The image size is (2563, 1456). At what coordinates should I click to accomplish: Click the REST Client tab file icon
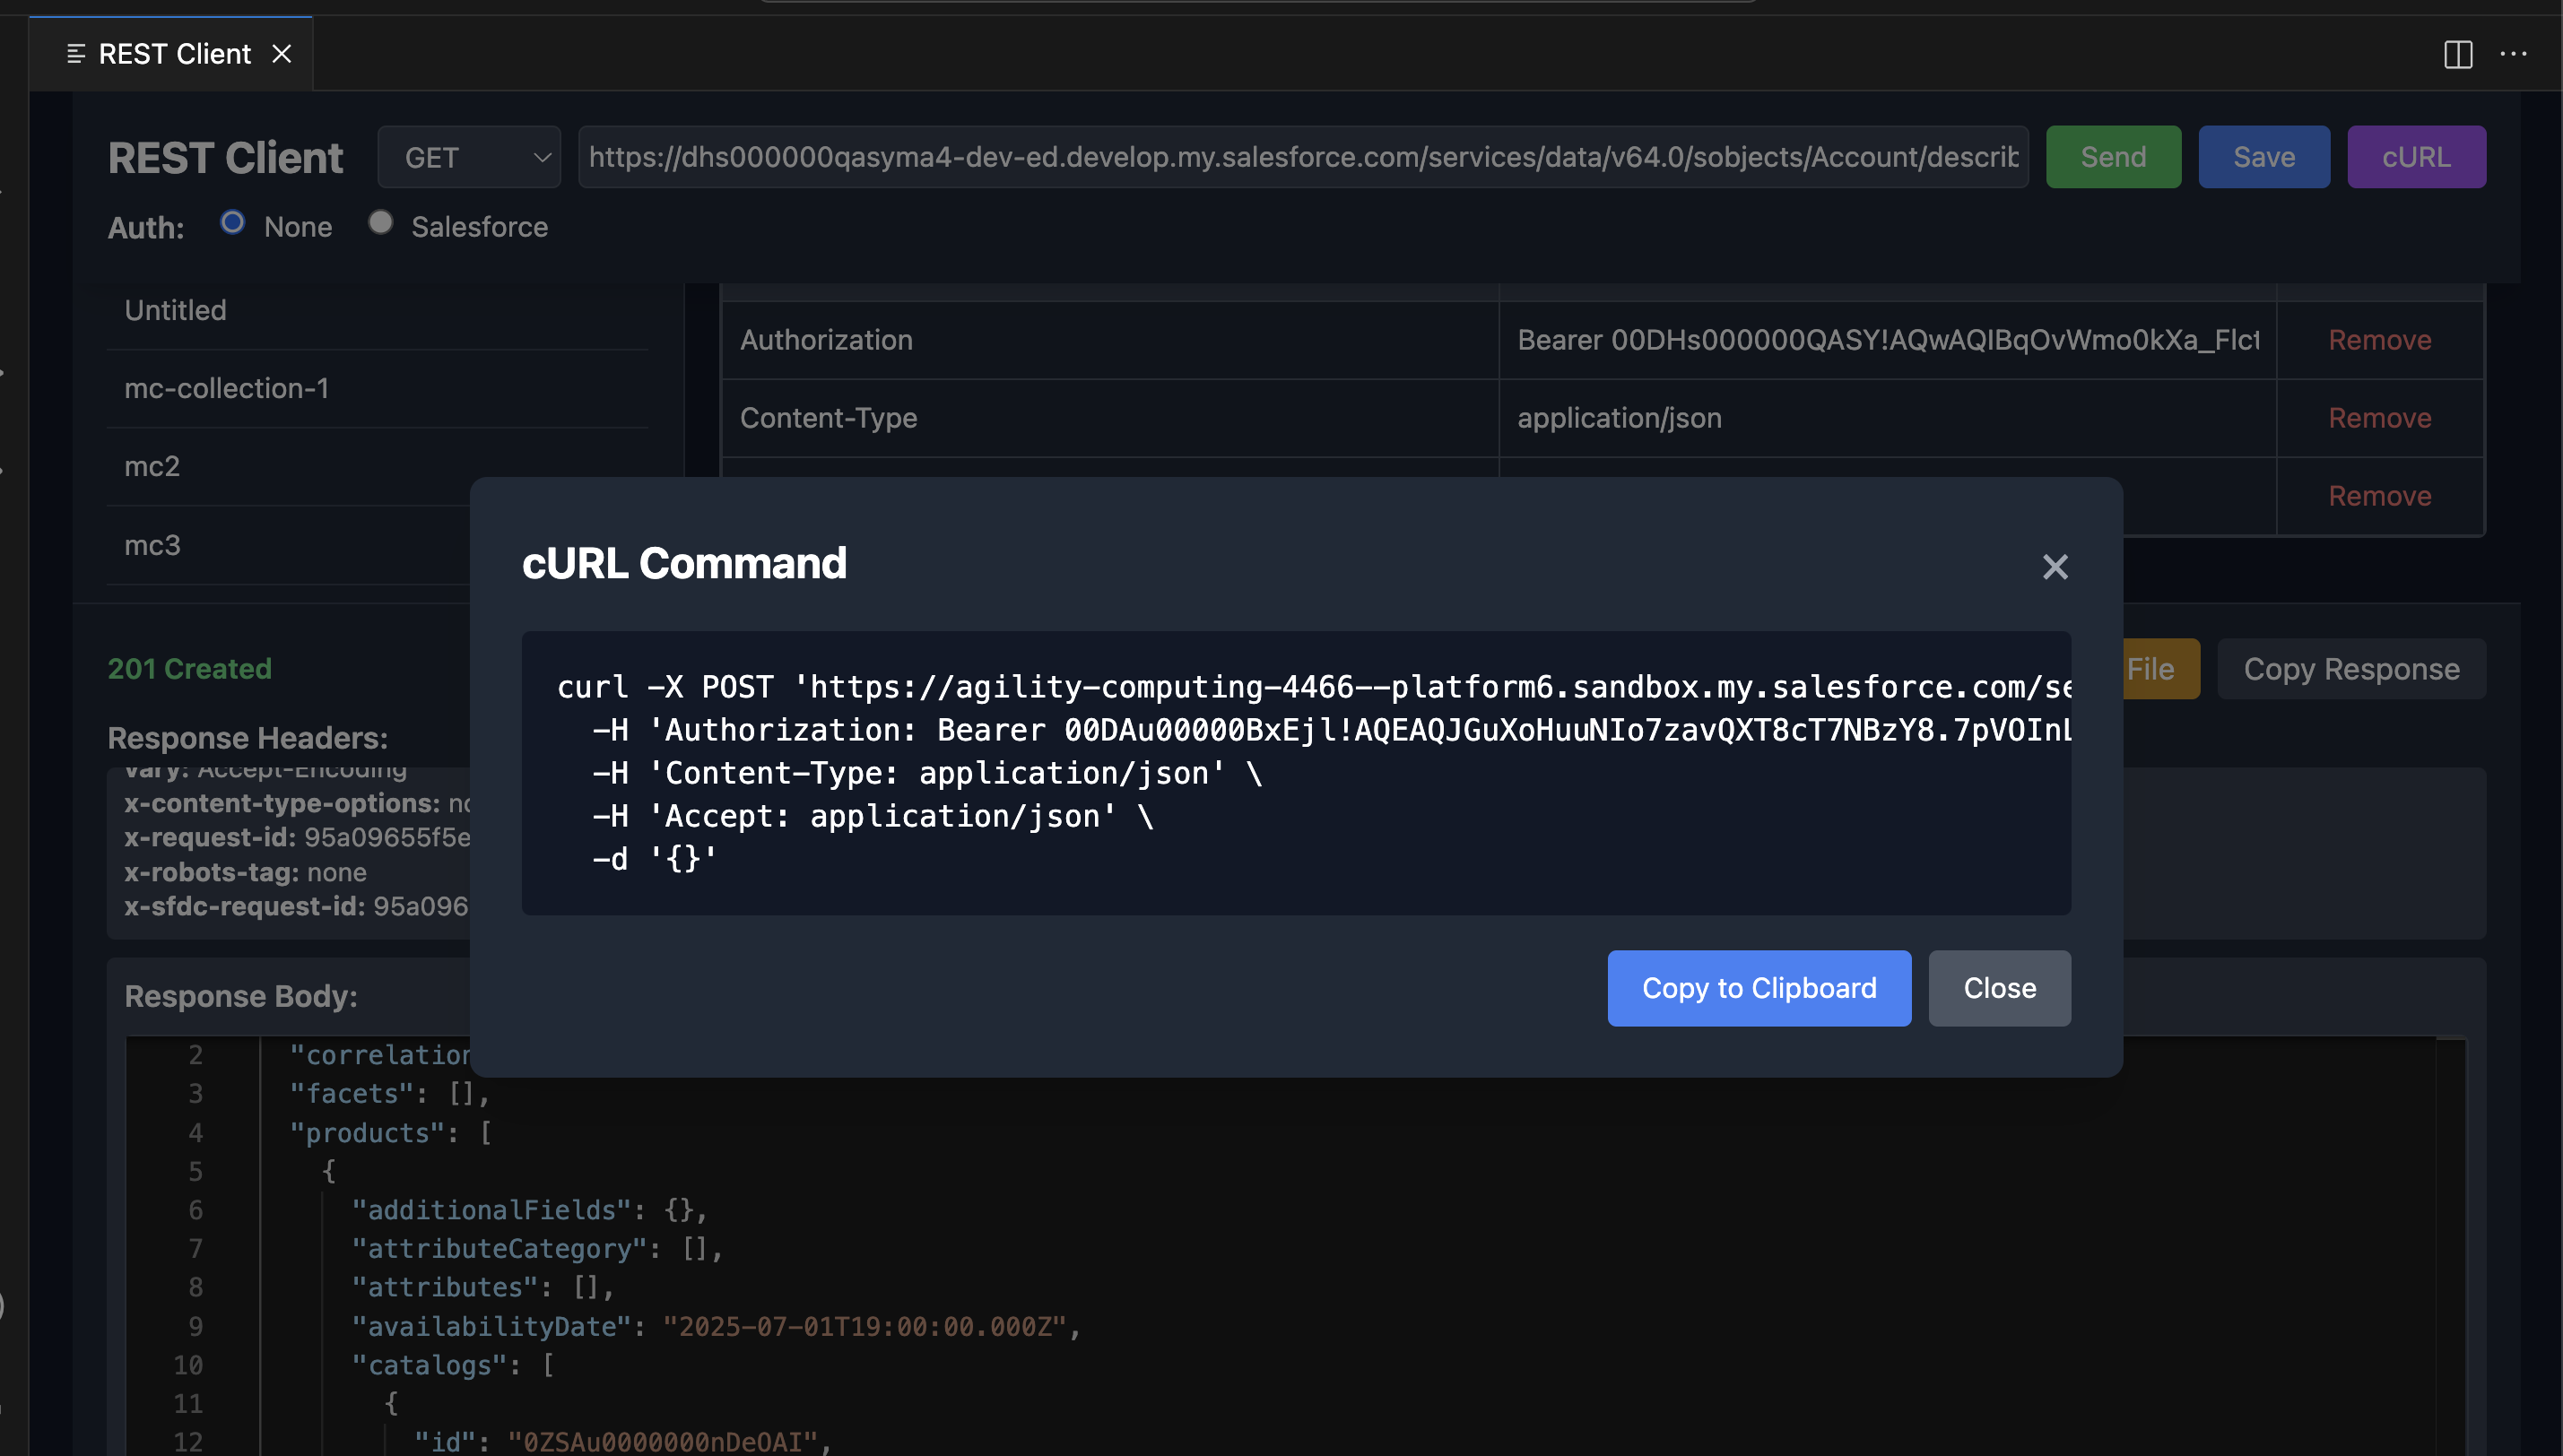[x=76, y=54]
